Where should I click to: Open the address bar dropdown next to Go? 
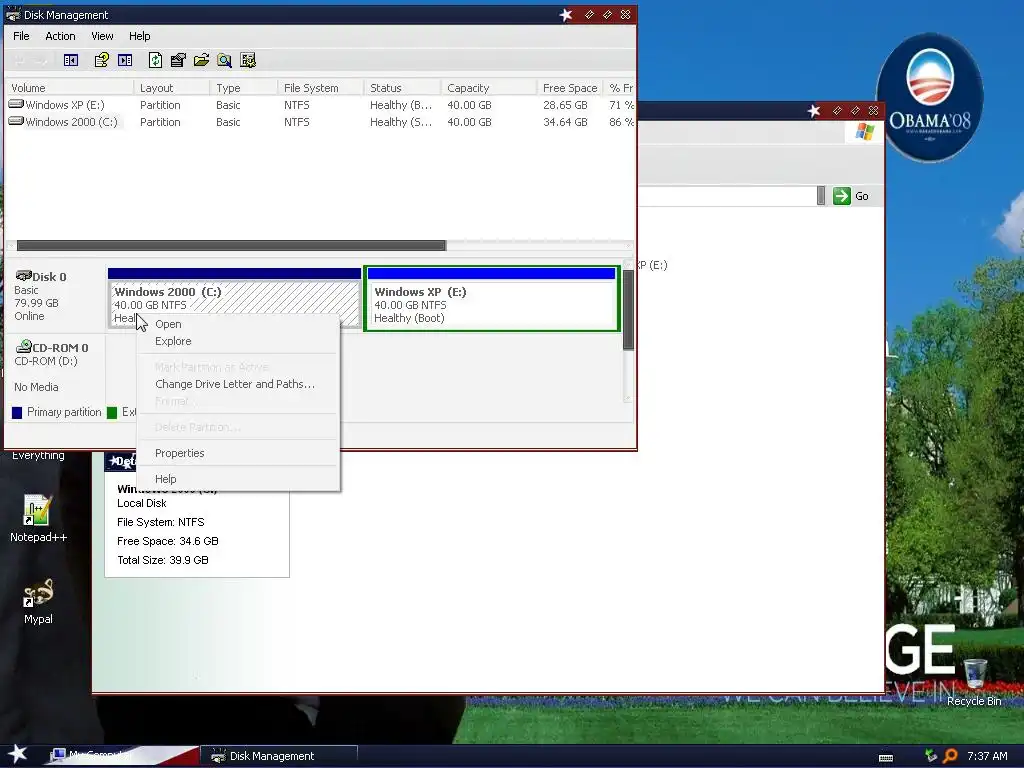point(821,195)
